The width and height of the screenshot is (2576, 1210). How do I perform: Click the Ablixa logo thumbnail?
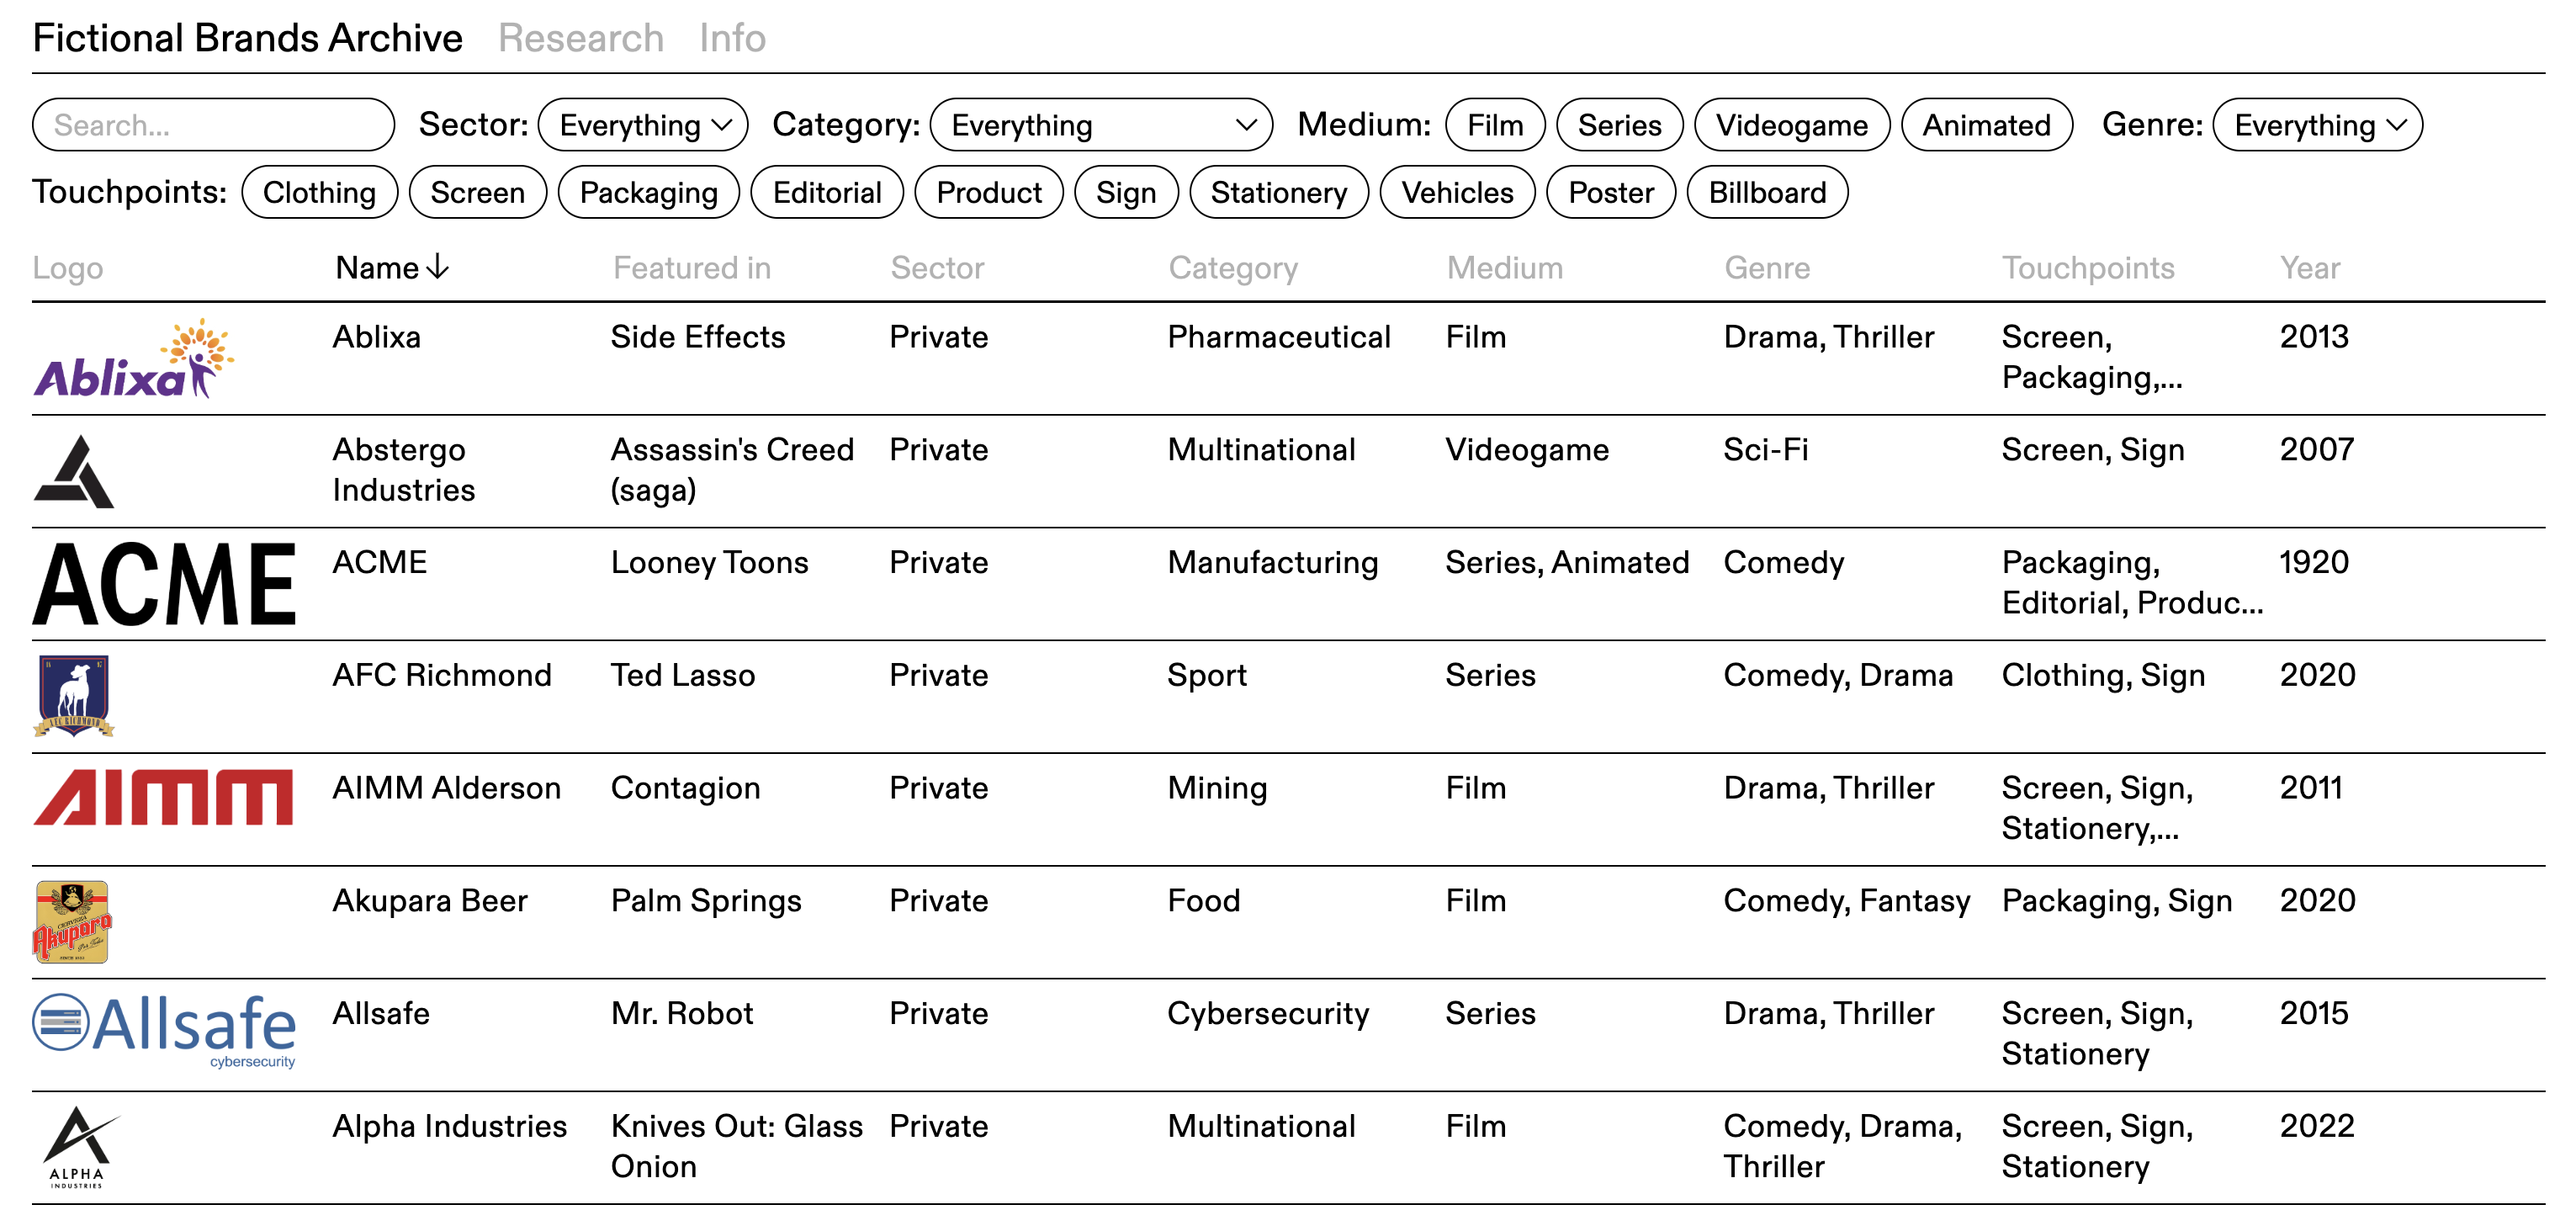[134, 359]
